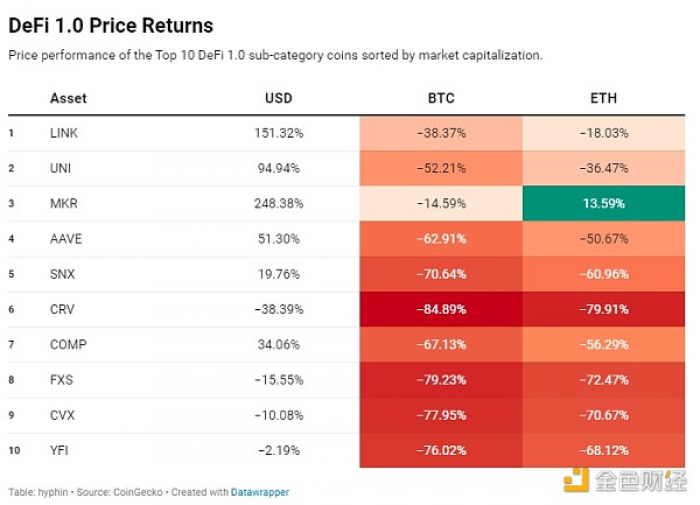Select the LINK asset row label

[x=64, y=133]
